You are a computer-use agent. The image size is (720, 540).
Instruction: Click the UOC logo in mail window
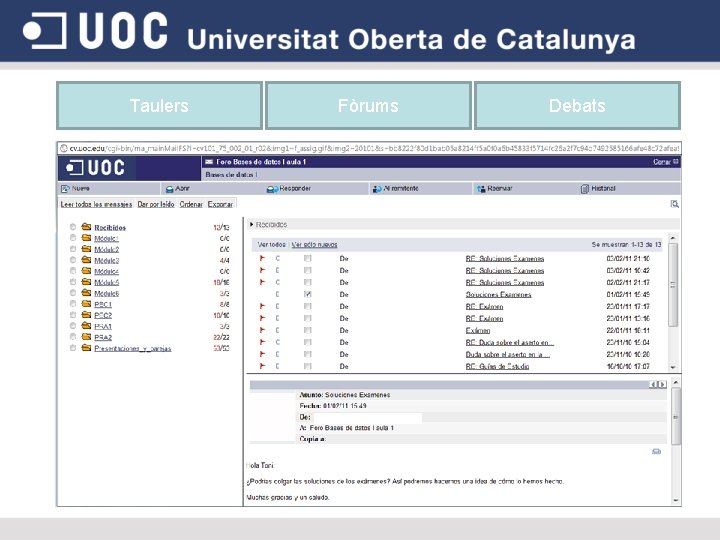(x=96, y=168)
